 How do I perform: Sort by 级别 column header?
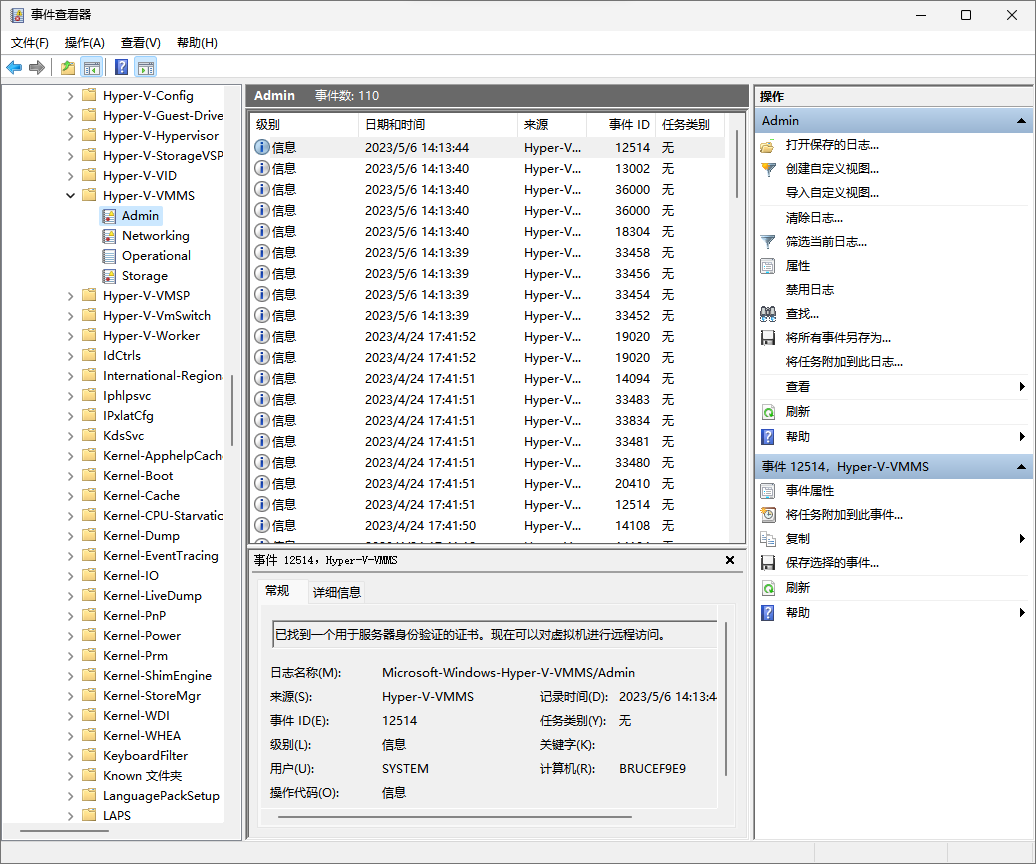point(304,125)
